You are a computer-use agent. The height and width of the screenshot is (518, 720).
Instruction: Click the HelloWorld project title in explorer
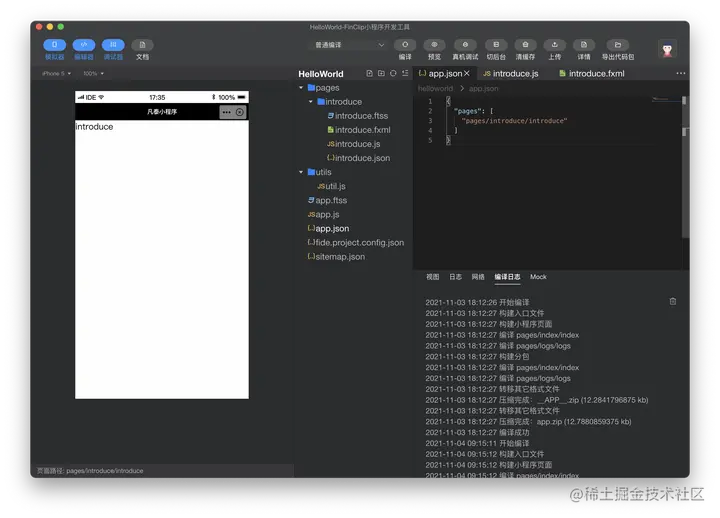coord(321,74)
